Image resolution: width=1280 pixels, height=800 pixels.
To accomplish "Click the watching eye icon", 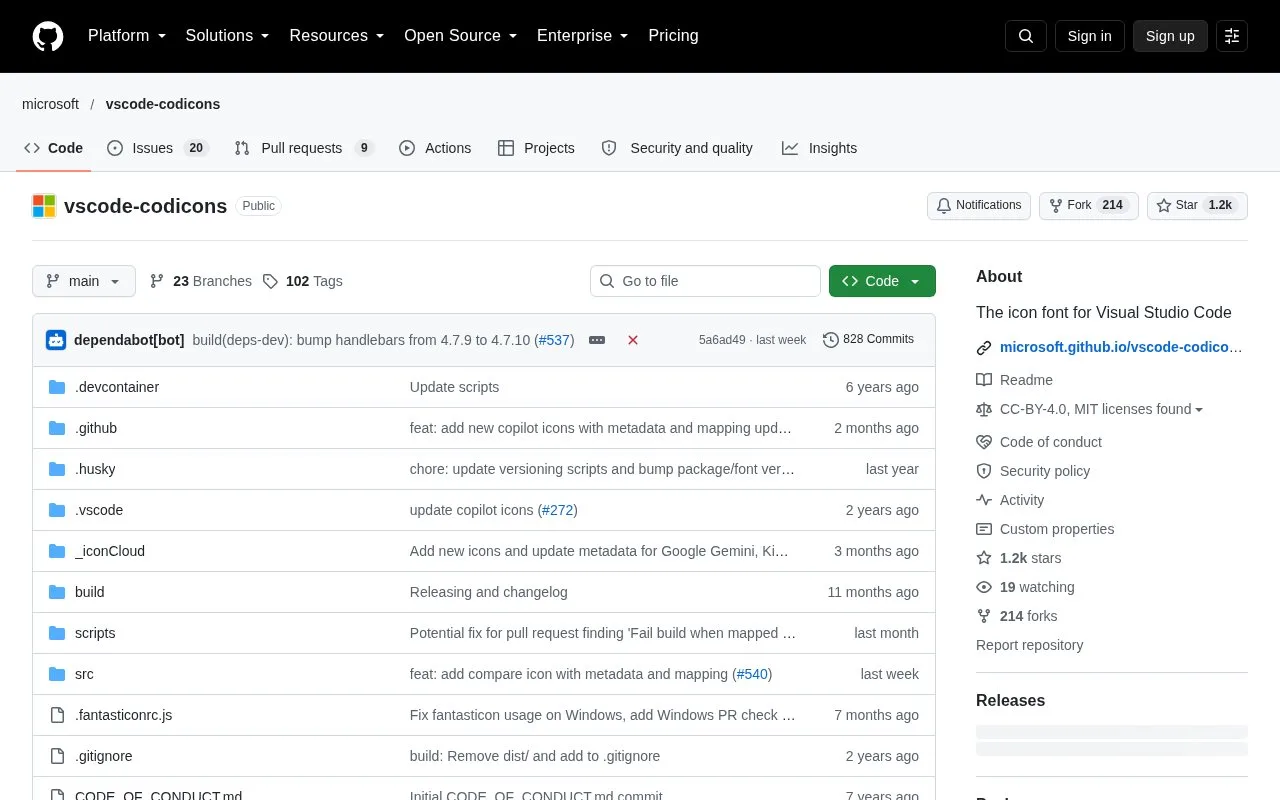I will pos(984,587).
